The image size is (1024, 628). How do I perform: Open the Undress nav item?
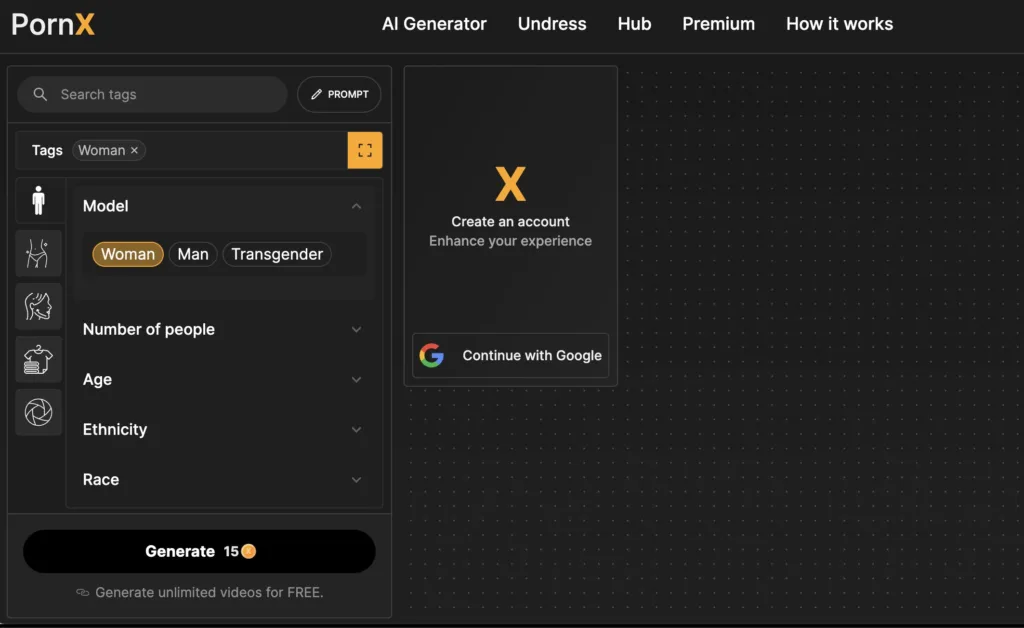pyautogui.click(x=552, y=24)
